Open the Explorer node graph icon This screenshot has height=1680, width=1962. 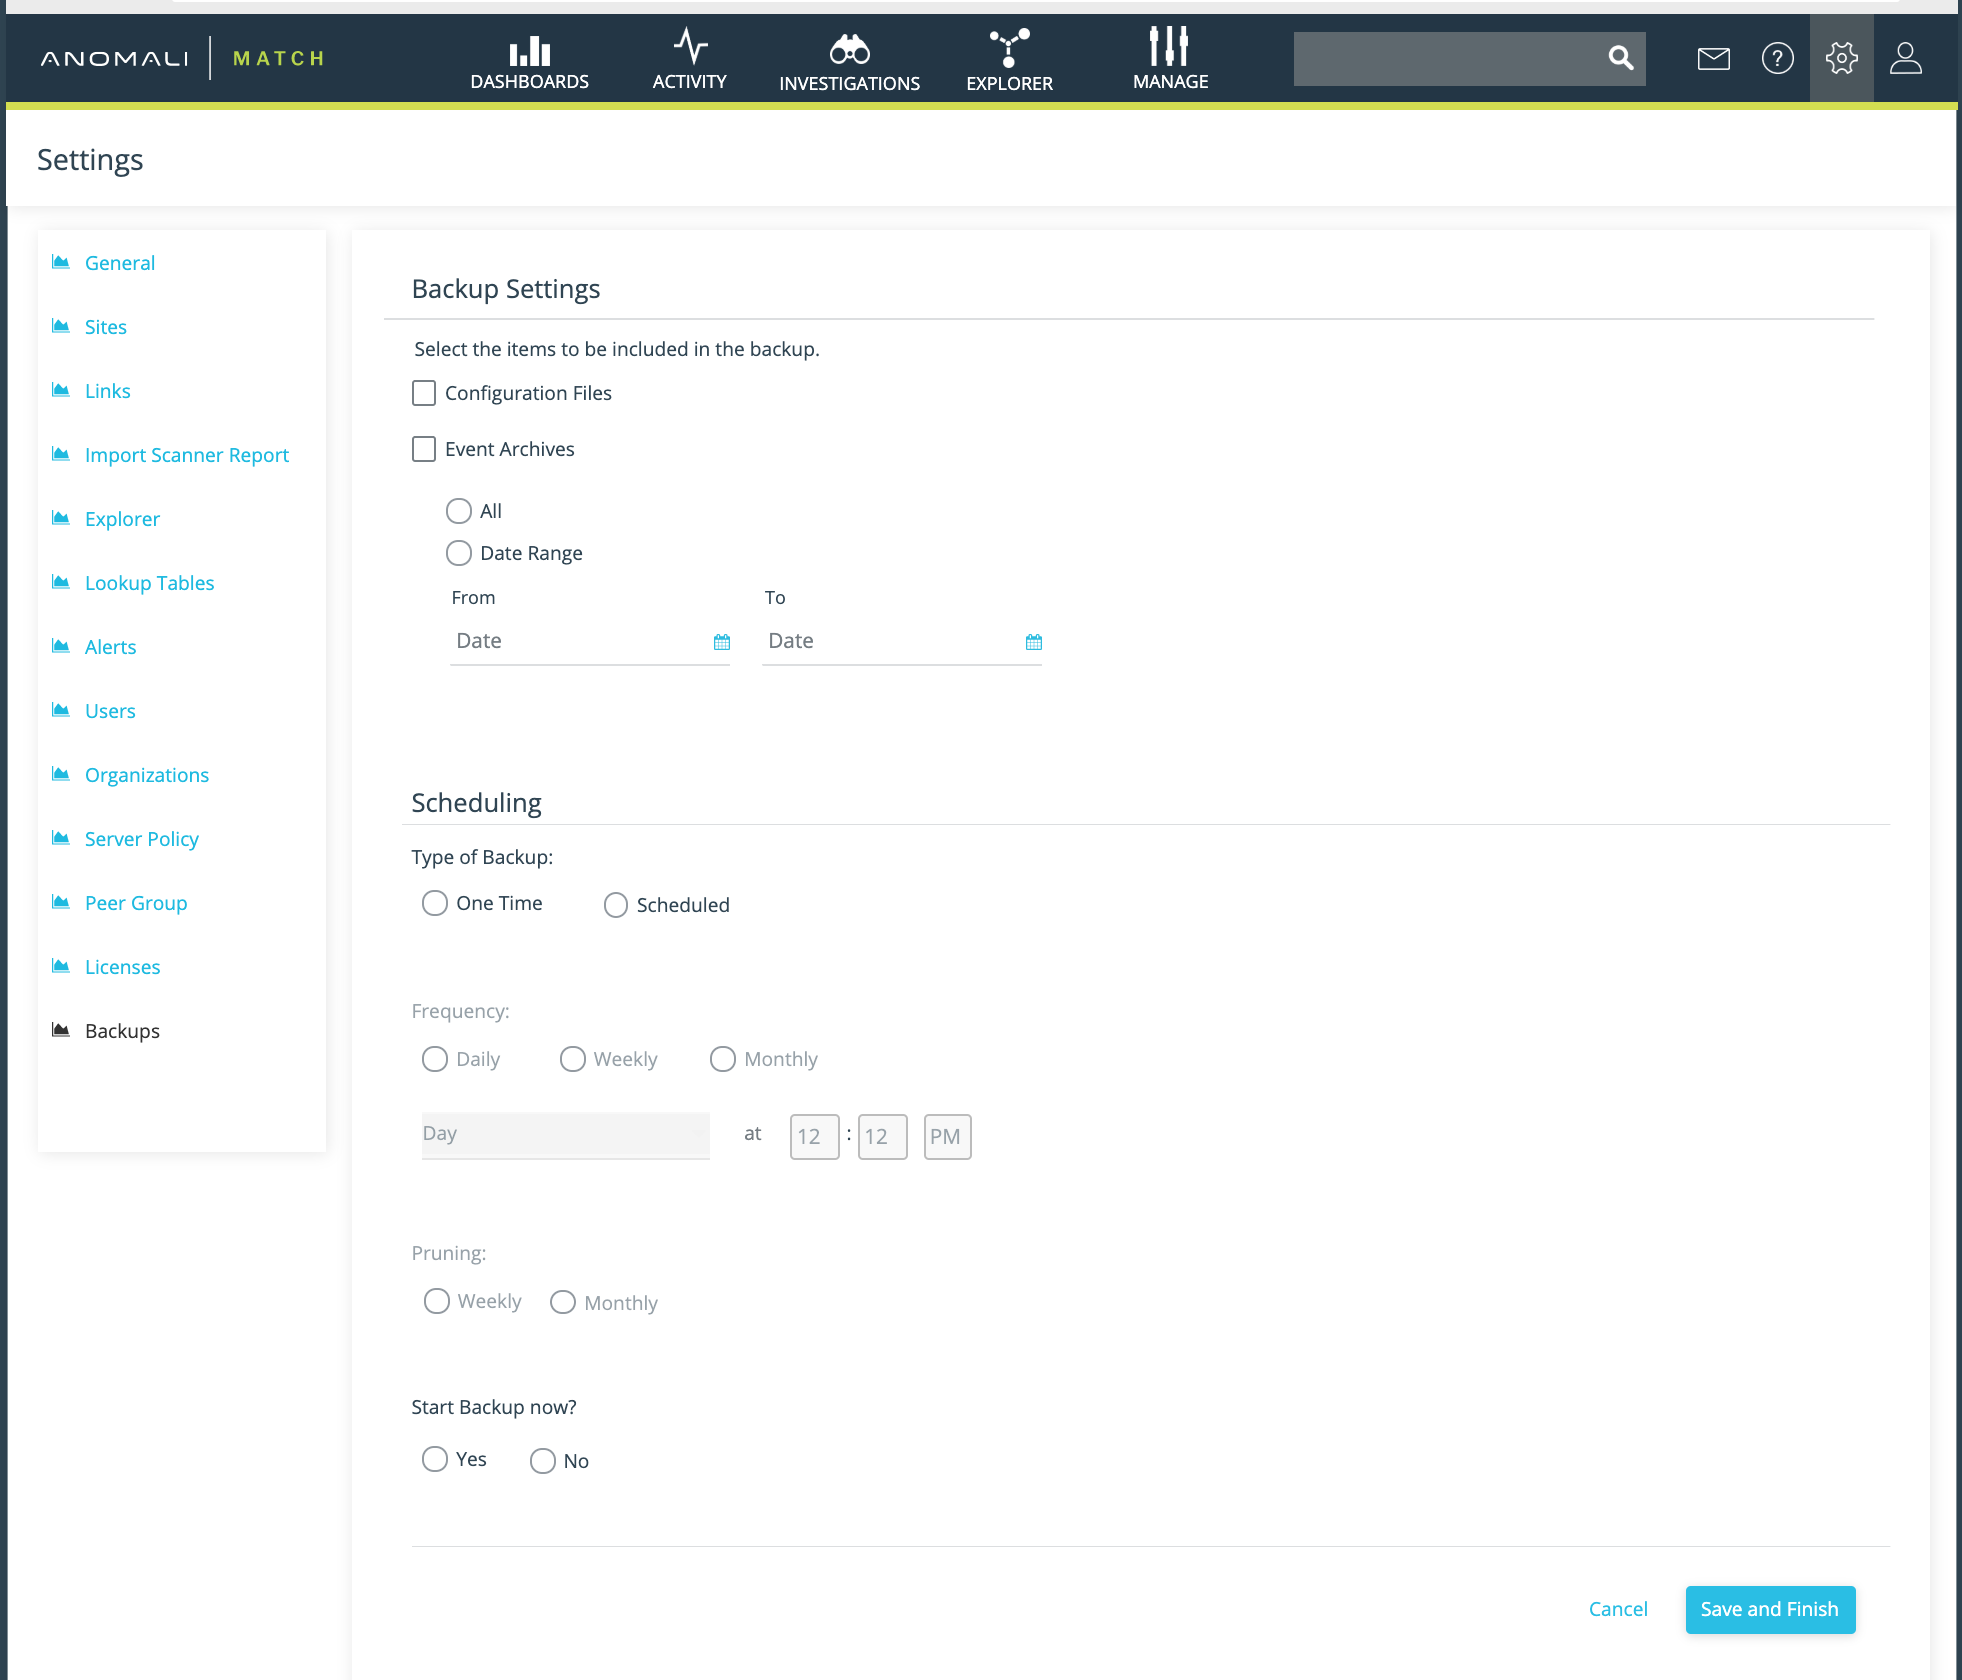1009,48
